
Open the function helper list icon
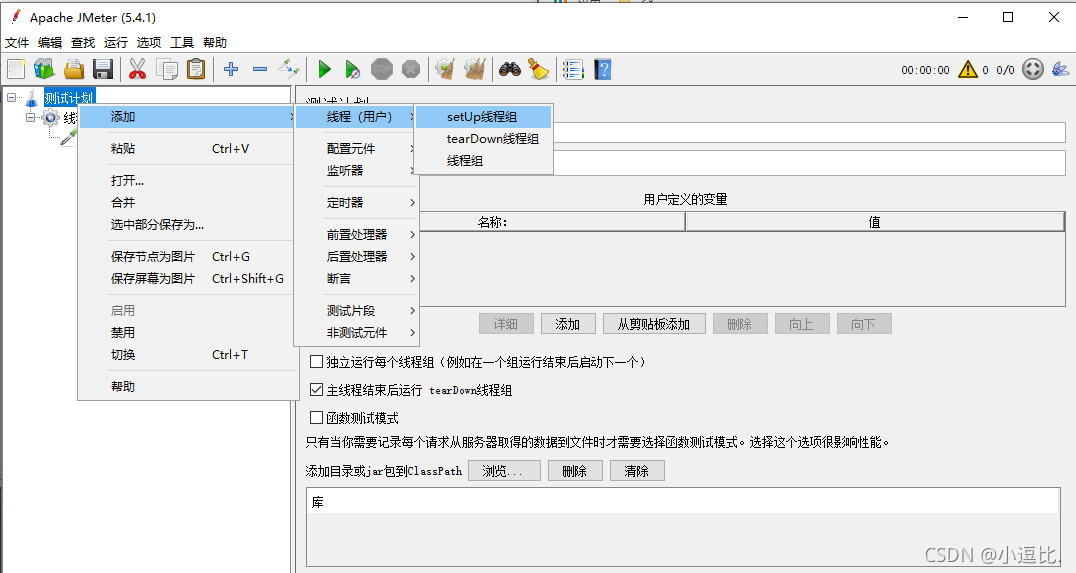tap(573, 69)
